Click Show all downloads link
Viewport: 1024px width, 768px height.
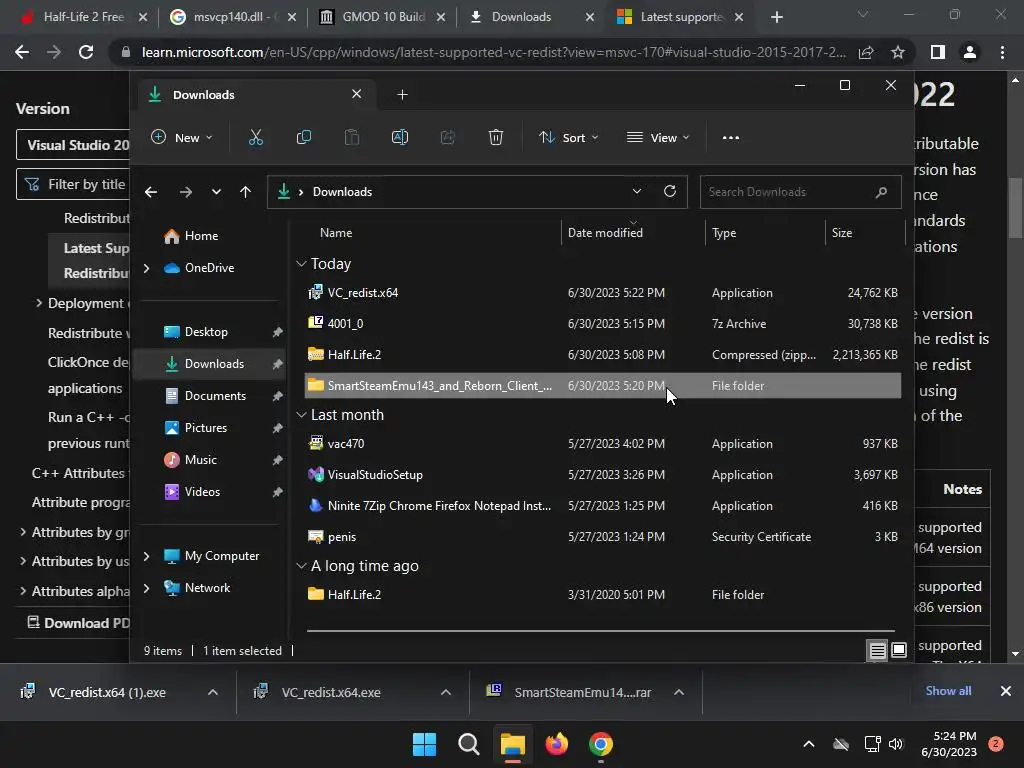[x=948, y=691]
